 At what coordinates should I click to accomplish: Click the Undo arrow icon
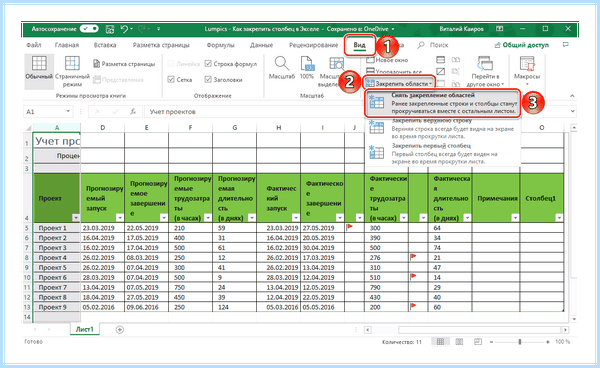pos(124,29)
